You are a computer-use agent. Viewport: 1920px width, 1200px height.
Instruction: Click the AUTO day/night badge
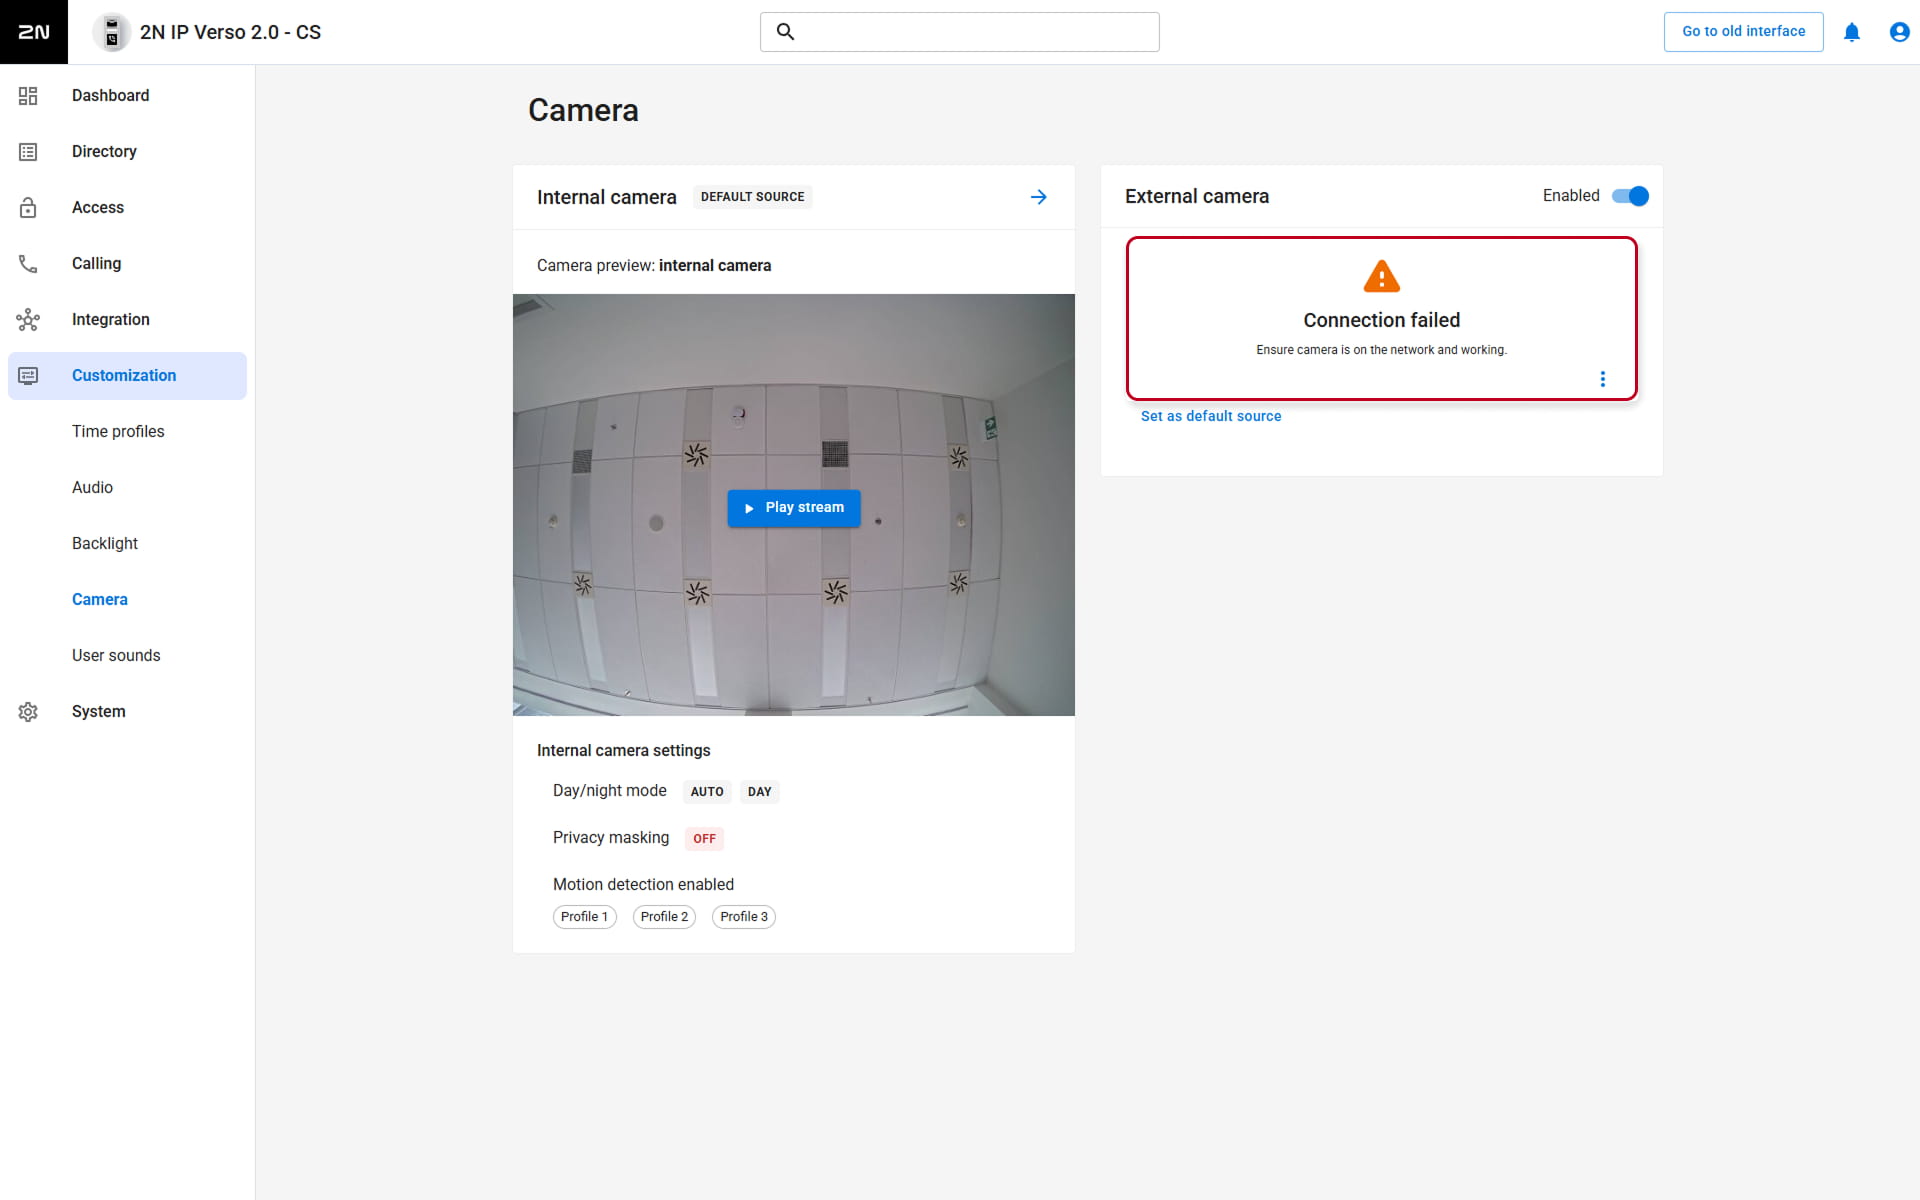(x=707, y=792)
